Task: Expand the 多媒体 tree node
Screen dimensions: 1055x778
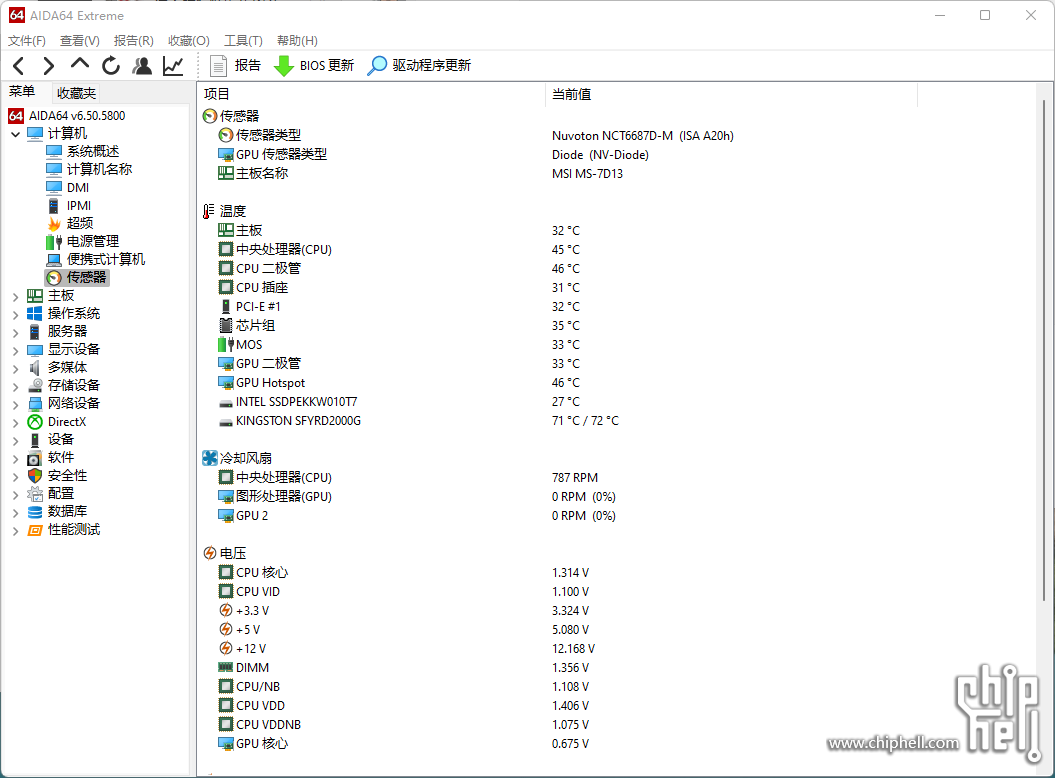Action: 15,368
